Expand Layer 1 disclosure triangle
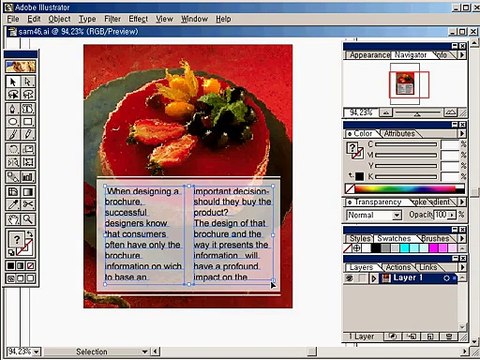The width and height of the screenshot is (480, 360). (374, 278)
